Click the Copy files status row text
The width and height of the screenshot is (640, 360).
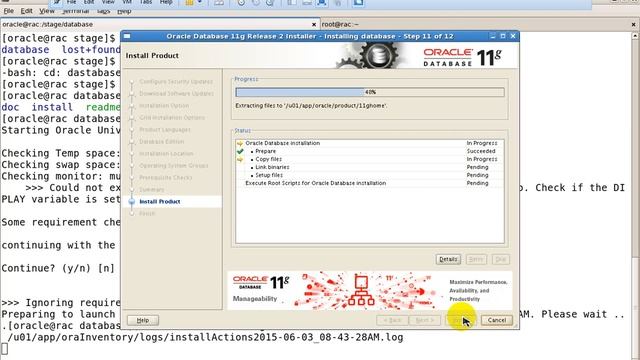point(268,159)
